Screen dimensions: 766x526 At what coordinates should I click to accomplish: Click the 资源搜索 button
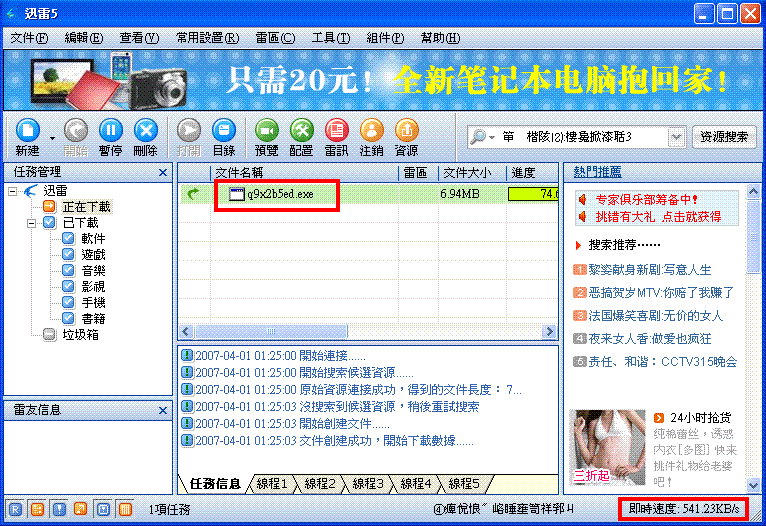click(x=724, y=137)
